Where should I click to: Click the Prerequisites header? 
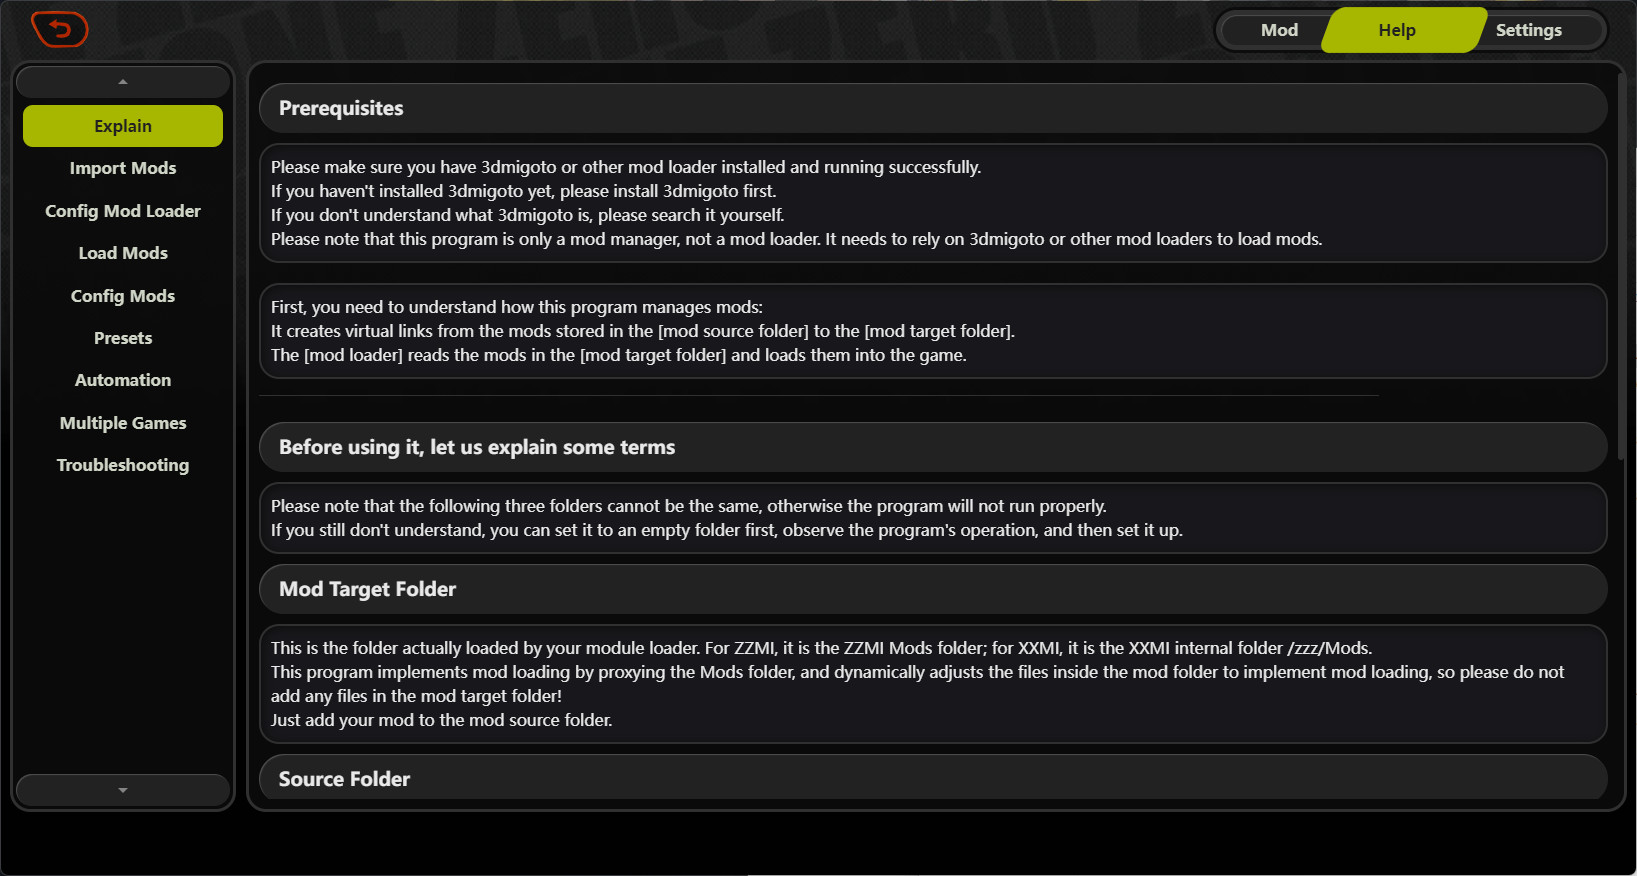[341, 108]
